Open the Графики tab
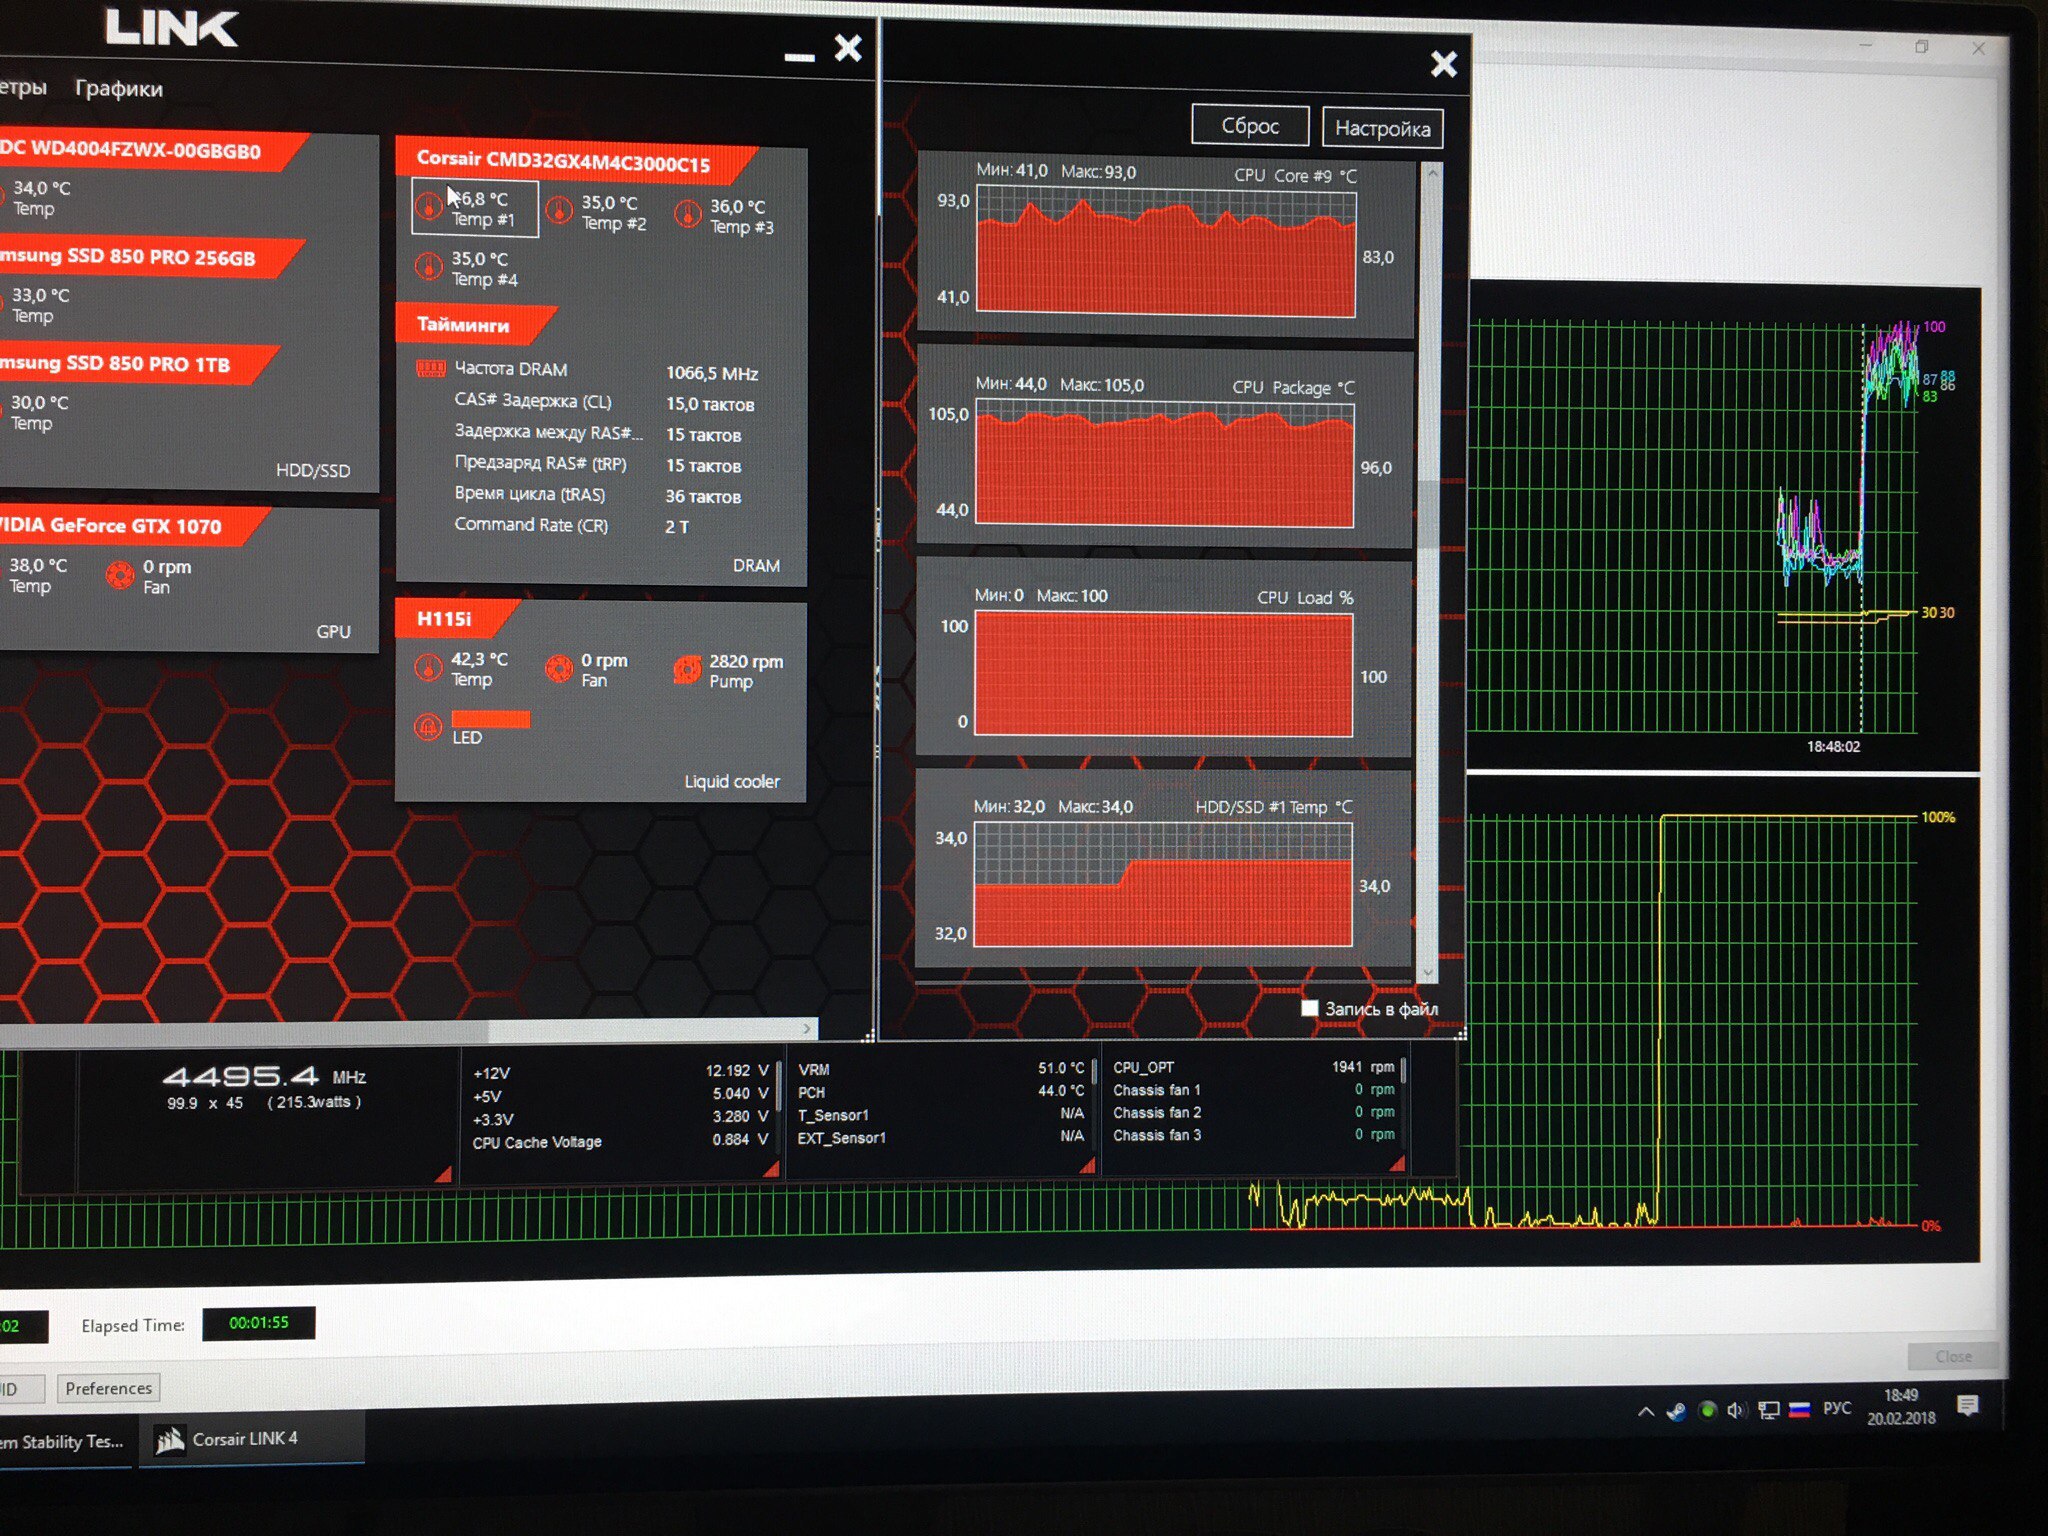The width and height of the screenshot is (2048, 1536). (119, 89)
